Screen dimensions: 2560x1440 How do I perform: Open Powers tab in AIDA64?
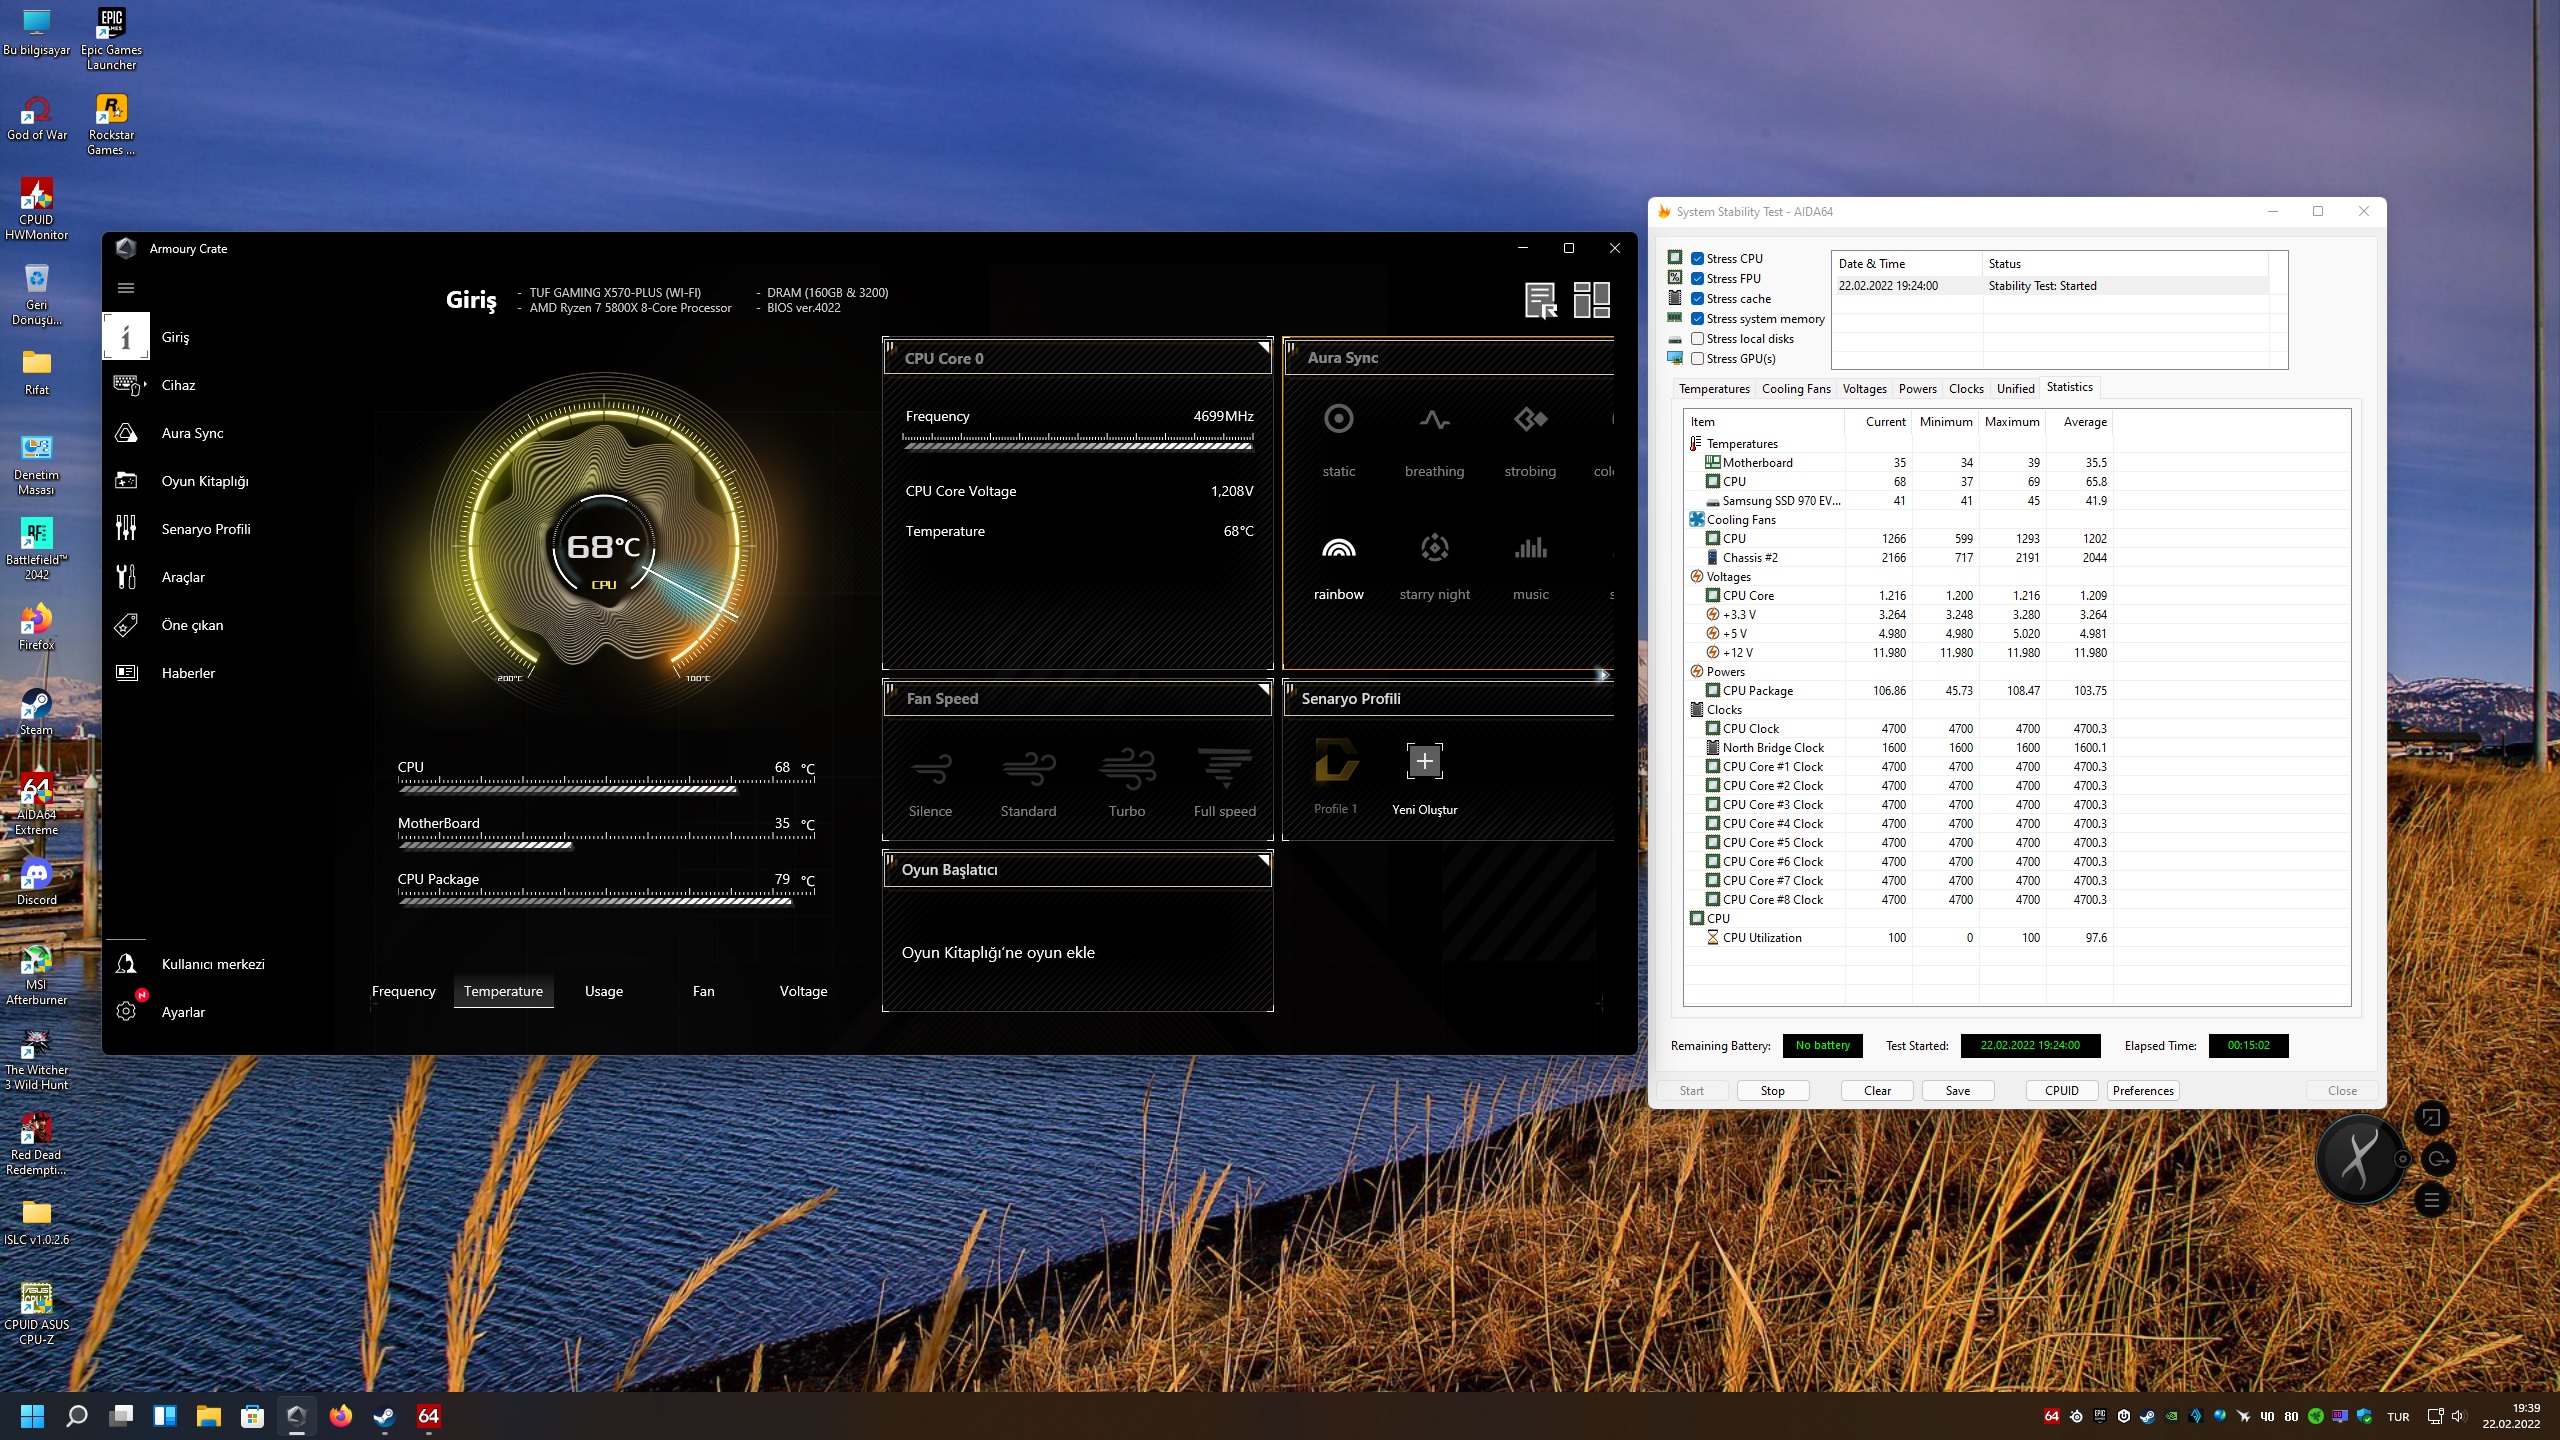(1917, 389)
